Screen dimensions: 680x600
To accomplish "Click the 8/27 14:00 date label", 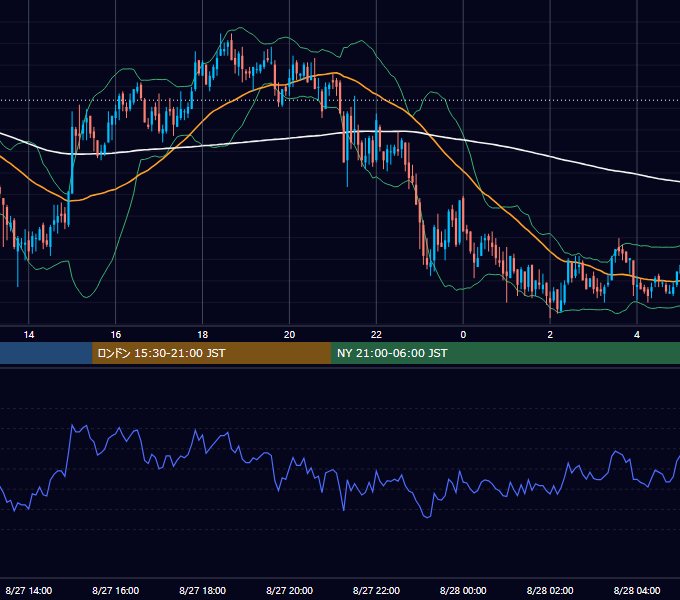I will click(29, 590).
